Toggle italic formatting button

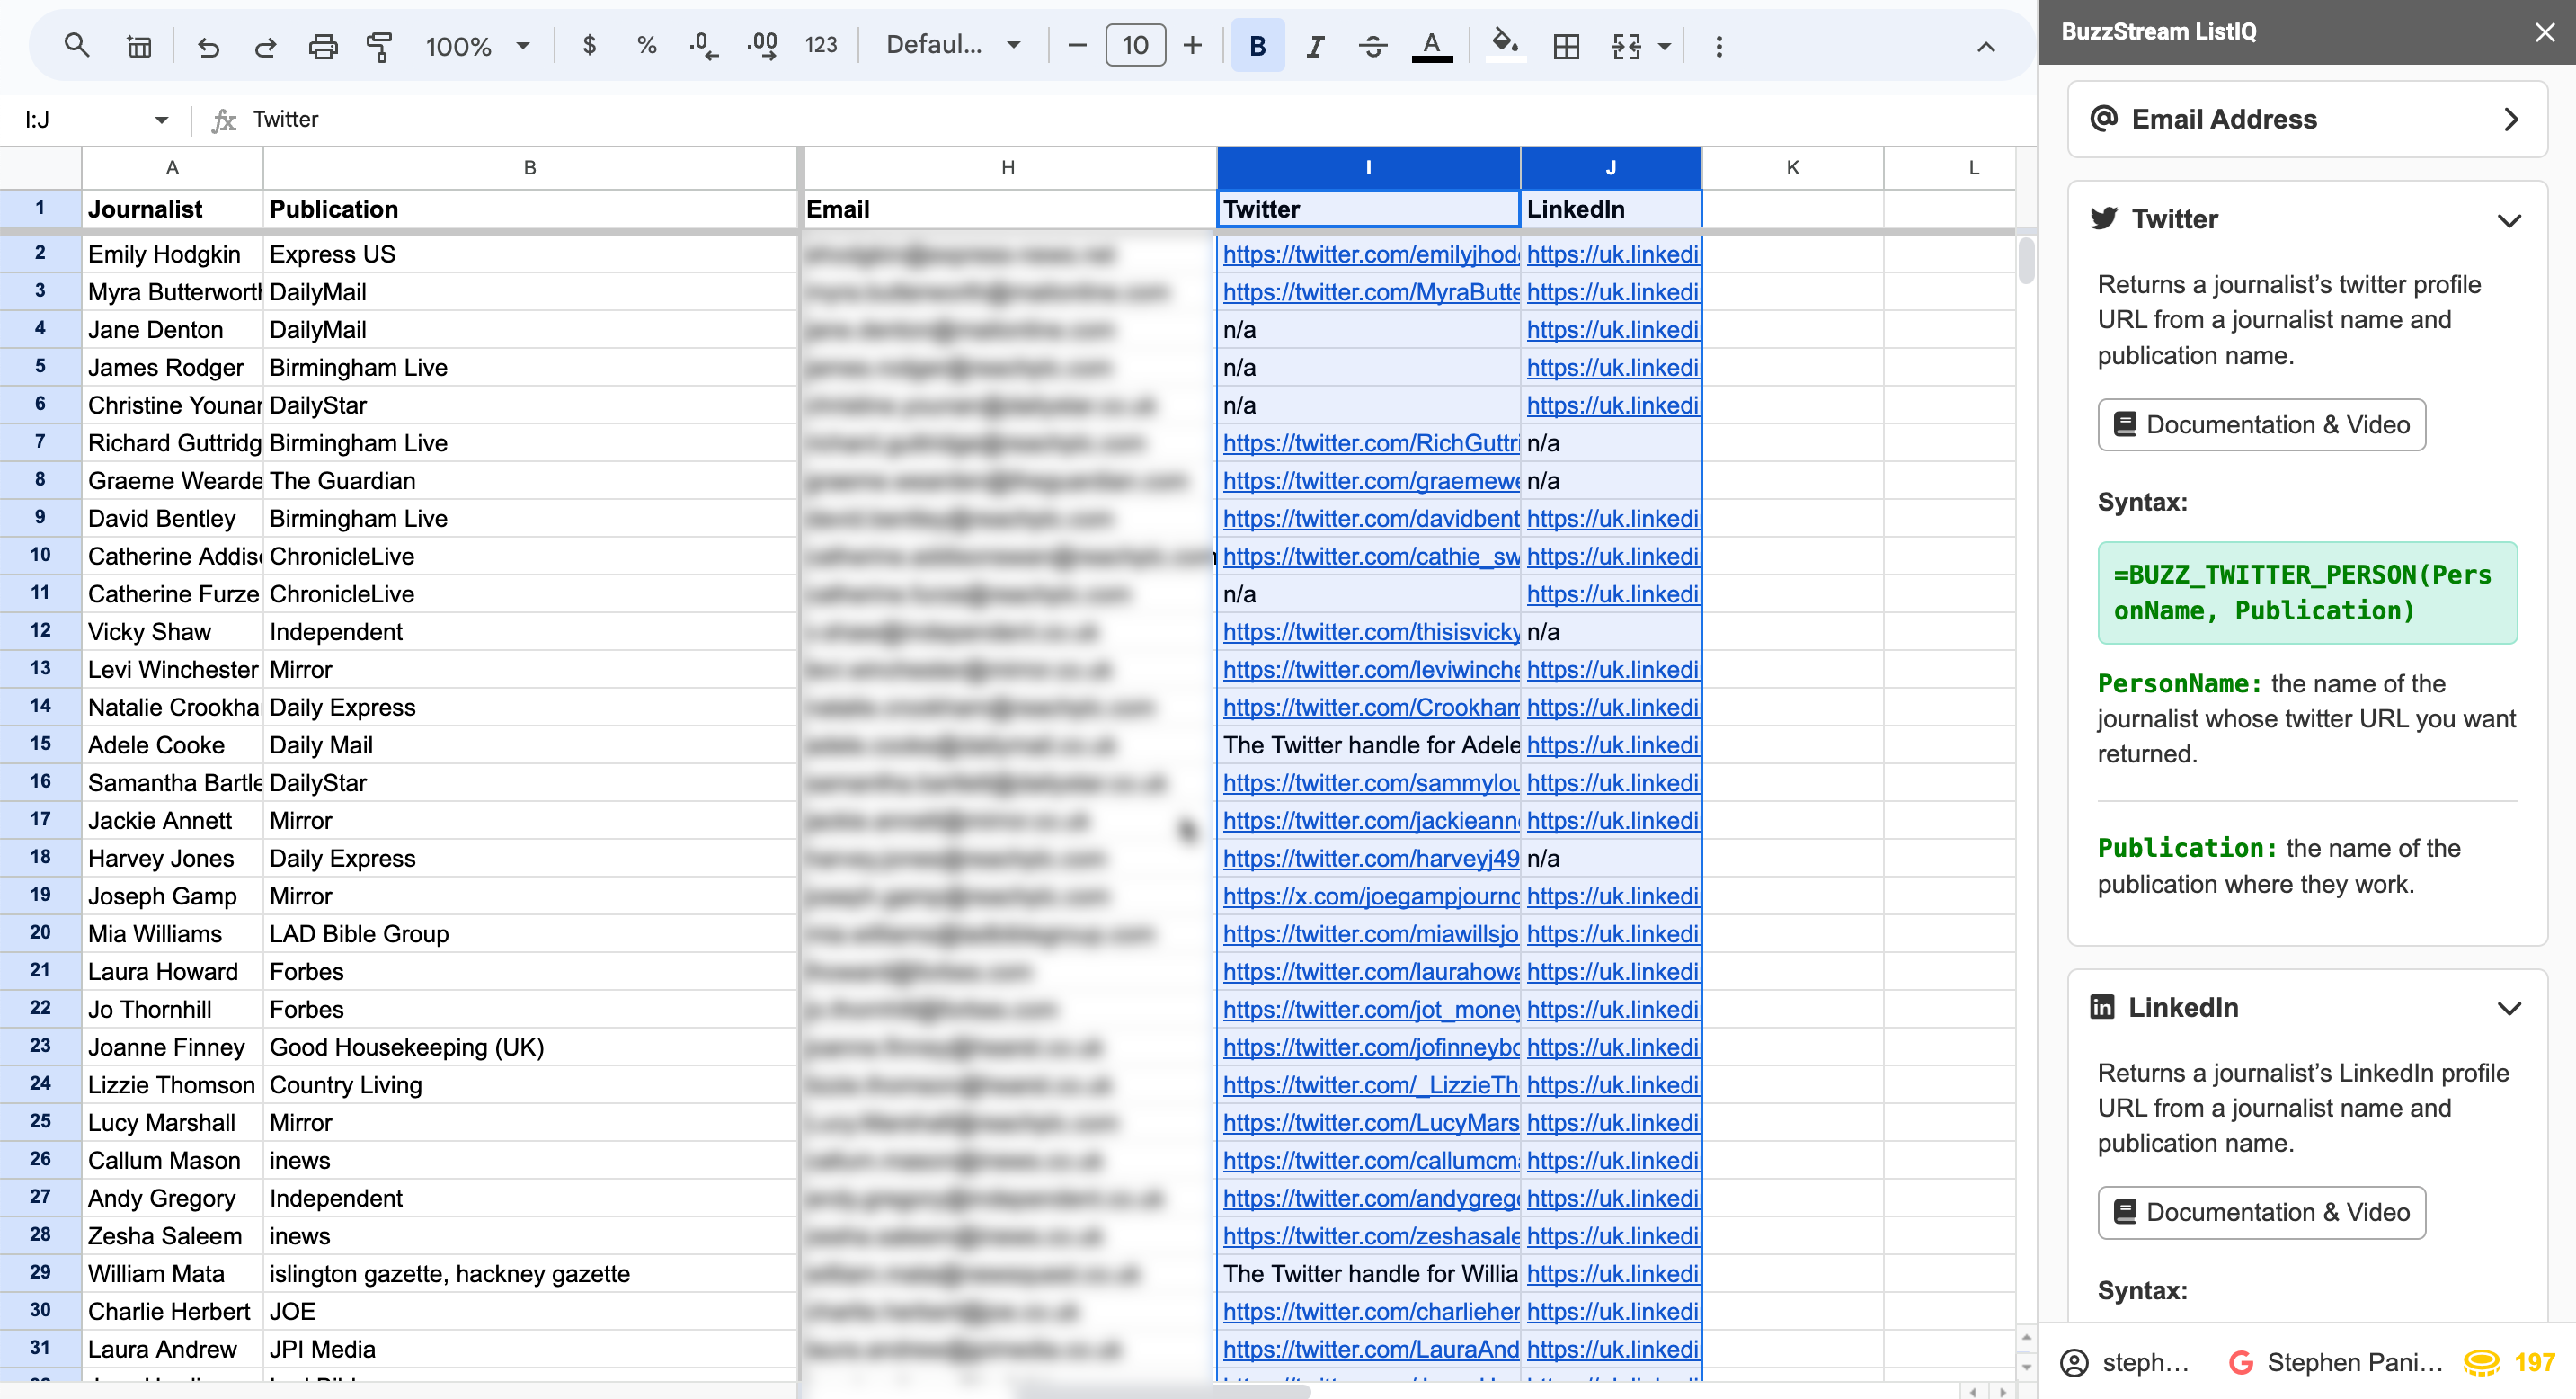(x=1315, y=46)
